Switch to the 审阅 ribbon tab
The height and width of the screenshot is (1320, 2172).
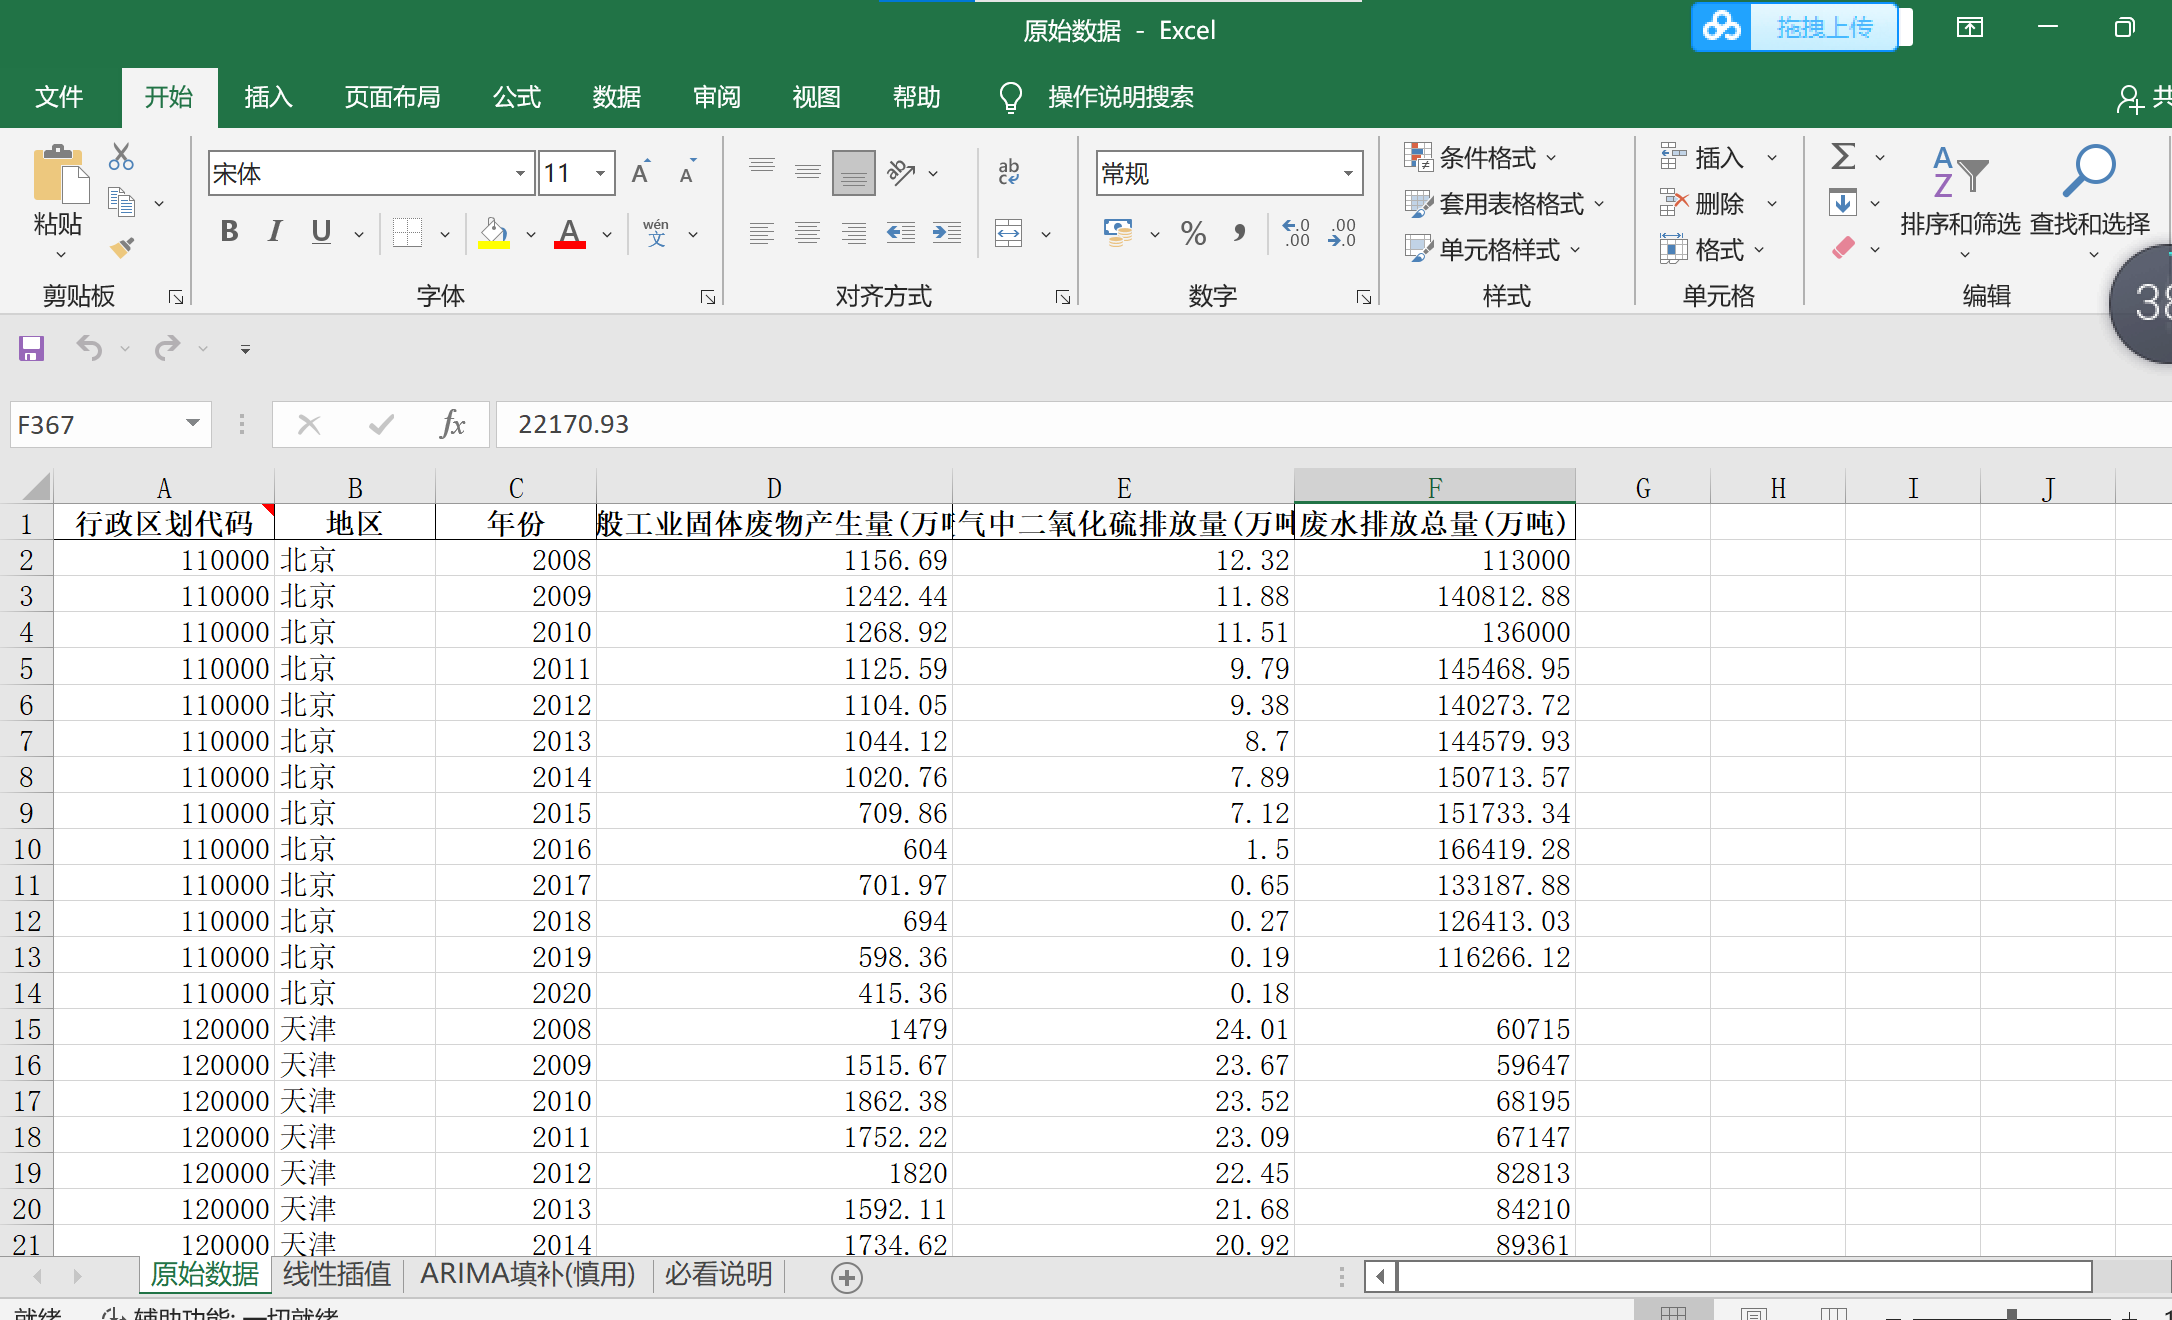tap(717, 97)
